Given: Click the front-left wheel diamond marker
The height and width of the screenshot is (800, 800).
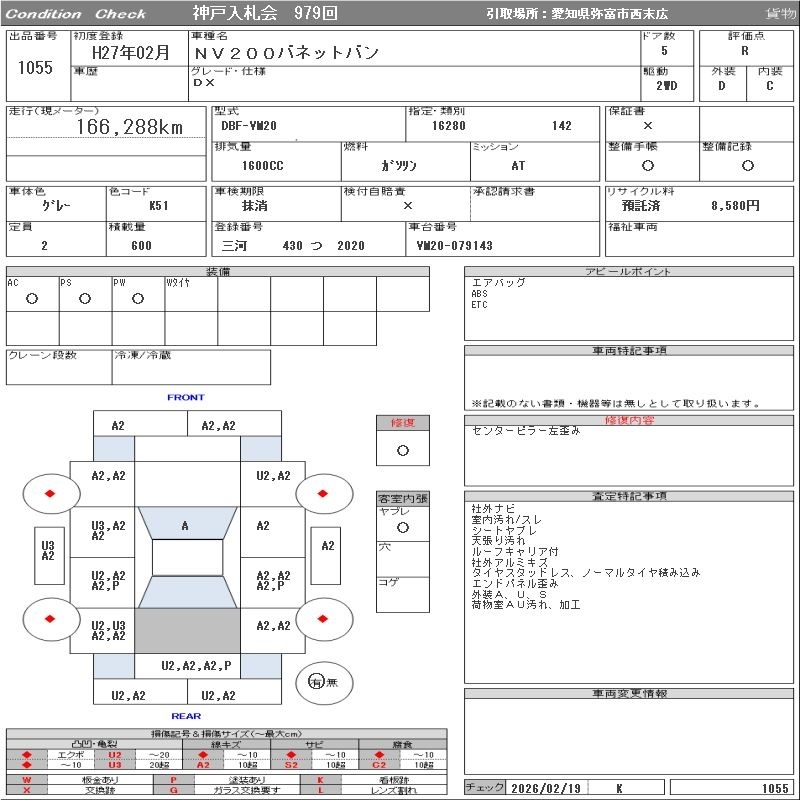Looking at the screenshot, I should 50,493.
